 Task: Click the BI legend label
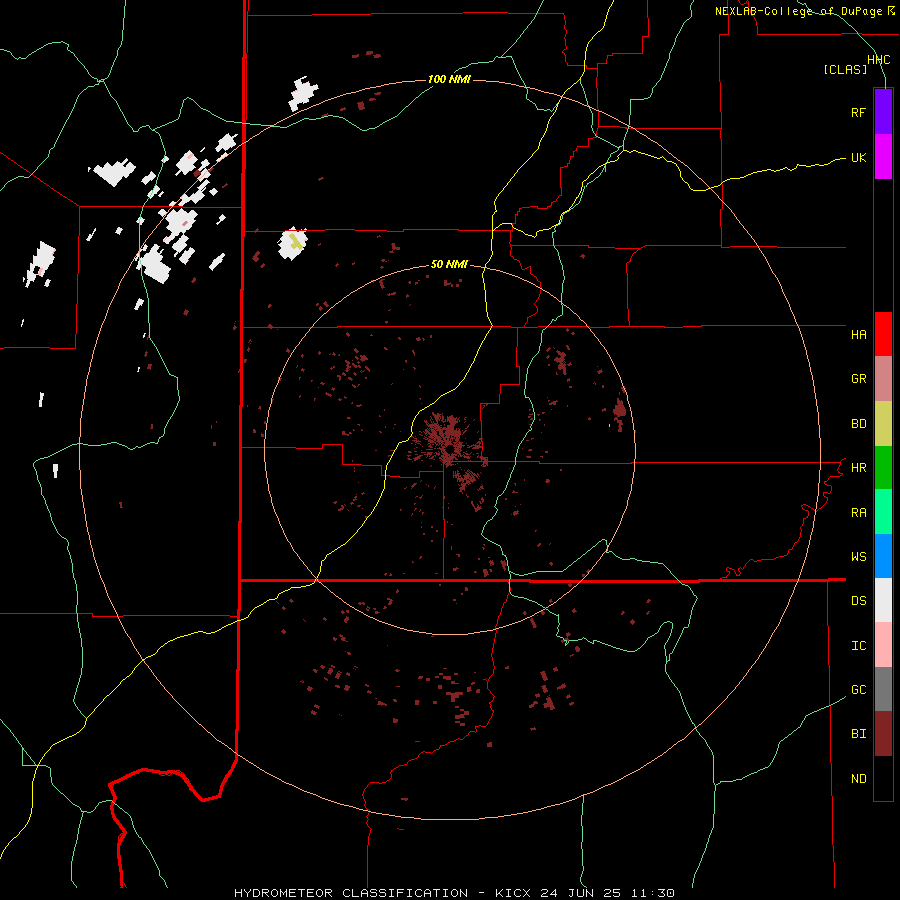(858, 734)
